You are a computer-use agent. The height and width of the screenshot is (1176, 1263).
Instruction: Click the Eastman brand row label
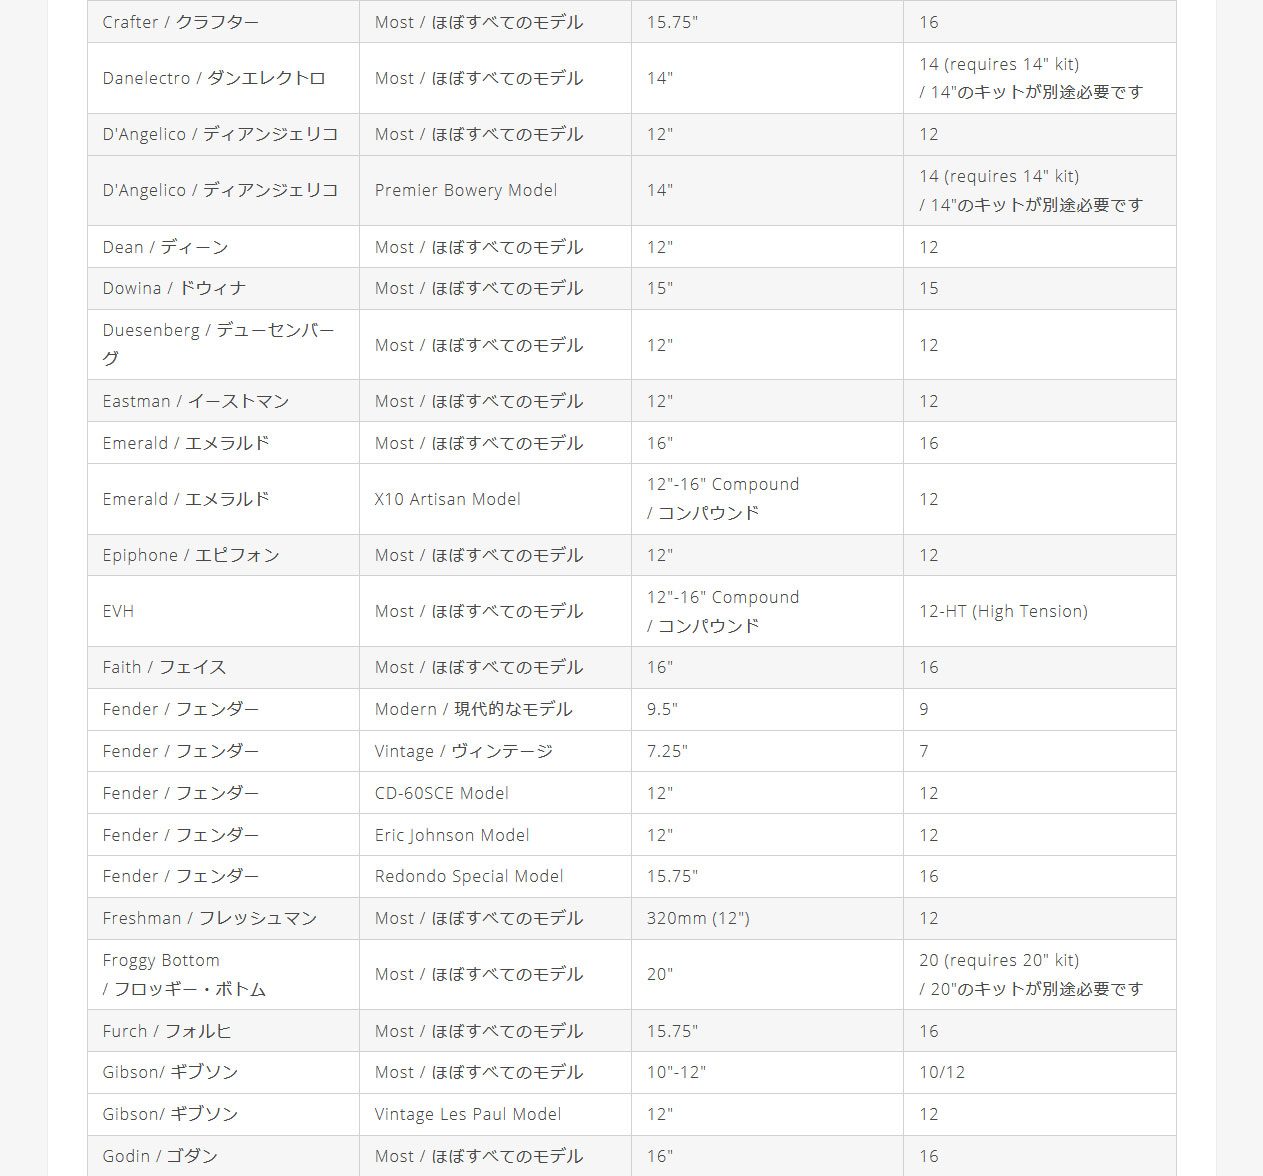click(196, 401)
